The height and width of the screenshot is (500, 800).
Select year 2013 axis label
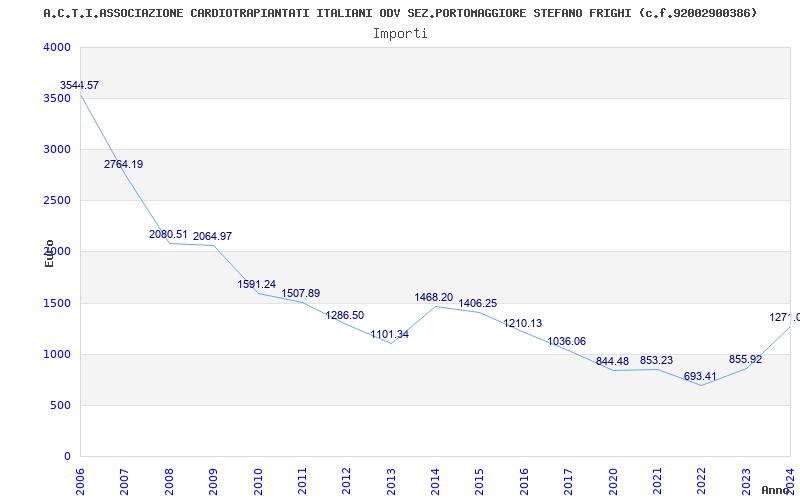click(x=391, y=481)
